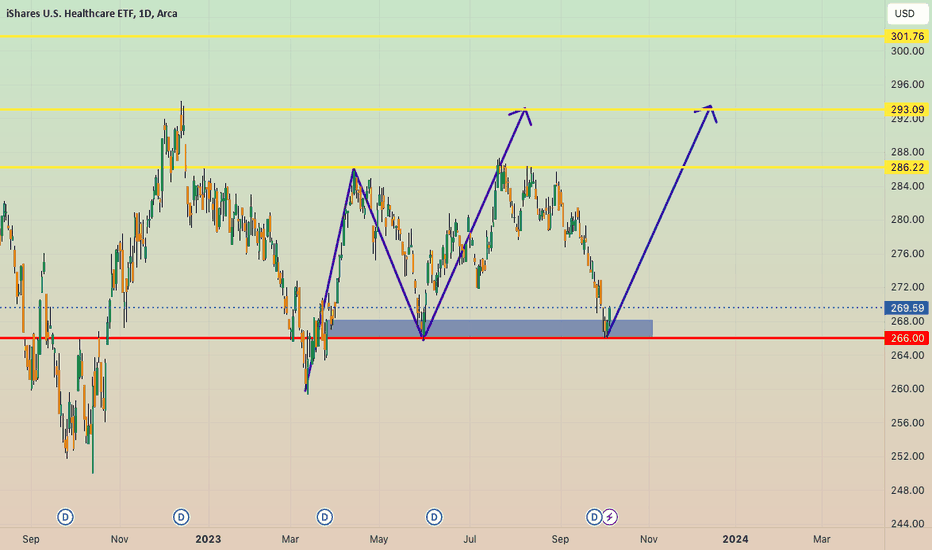Select the 286.22 yellow price label

(x=907, y=168)
